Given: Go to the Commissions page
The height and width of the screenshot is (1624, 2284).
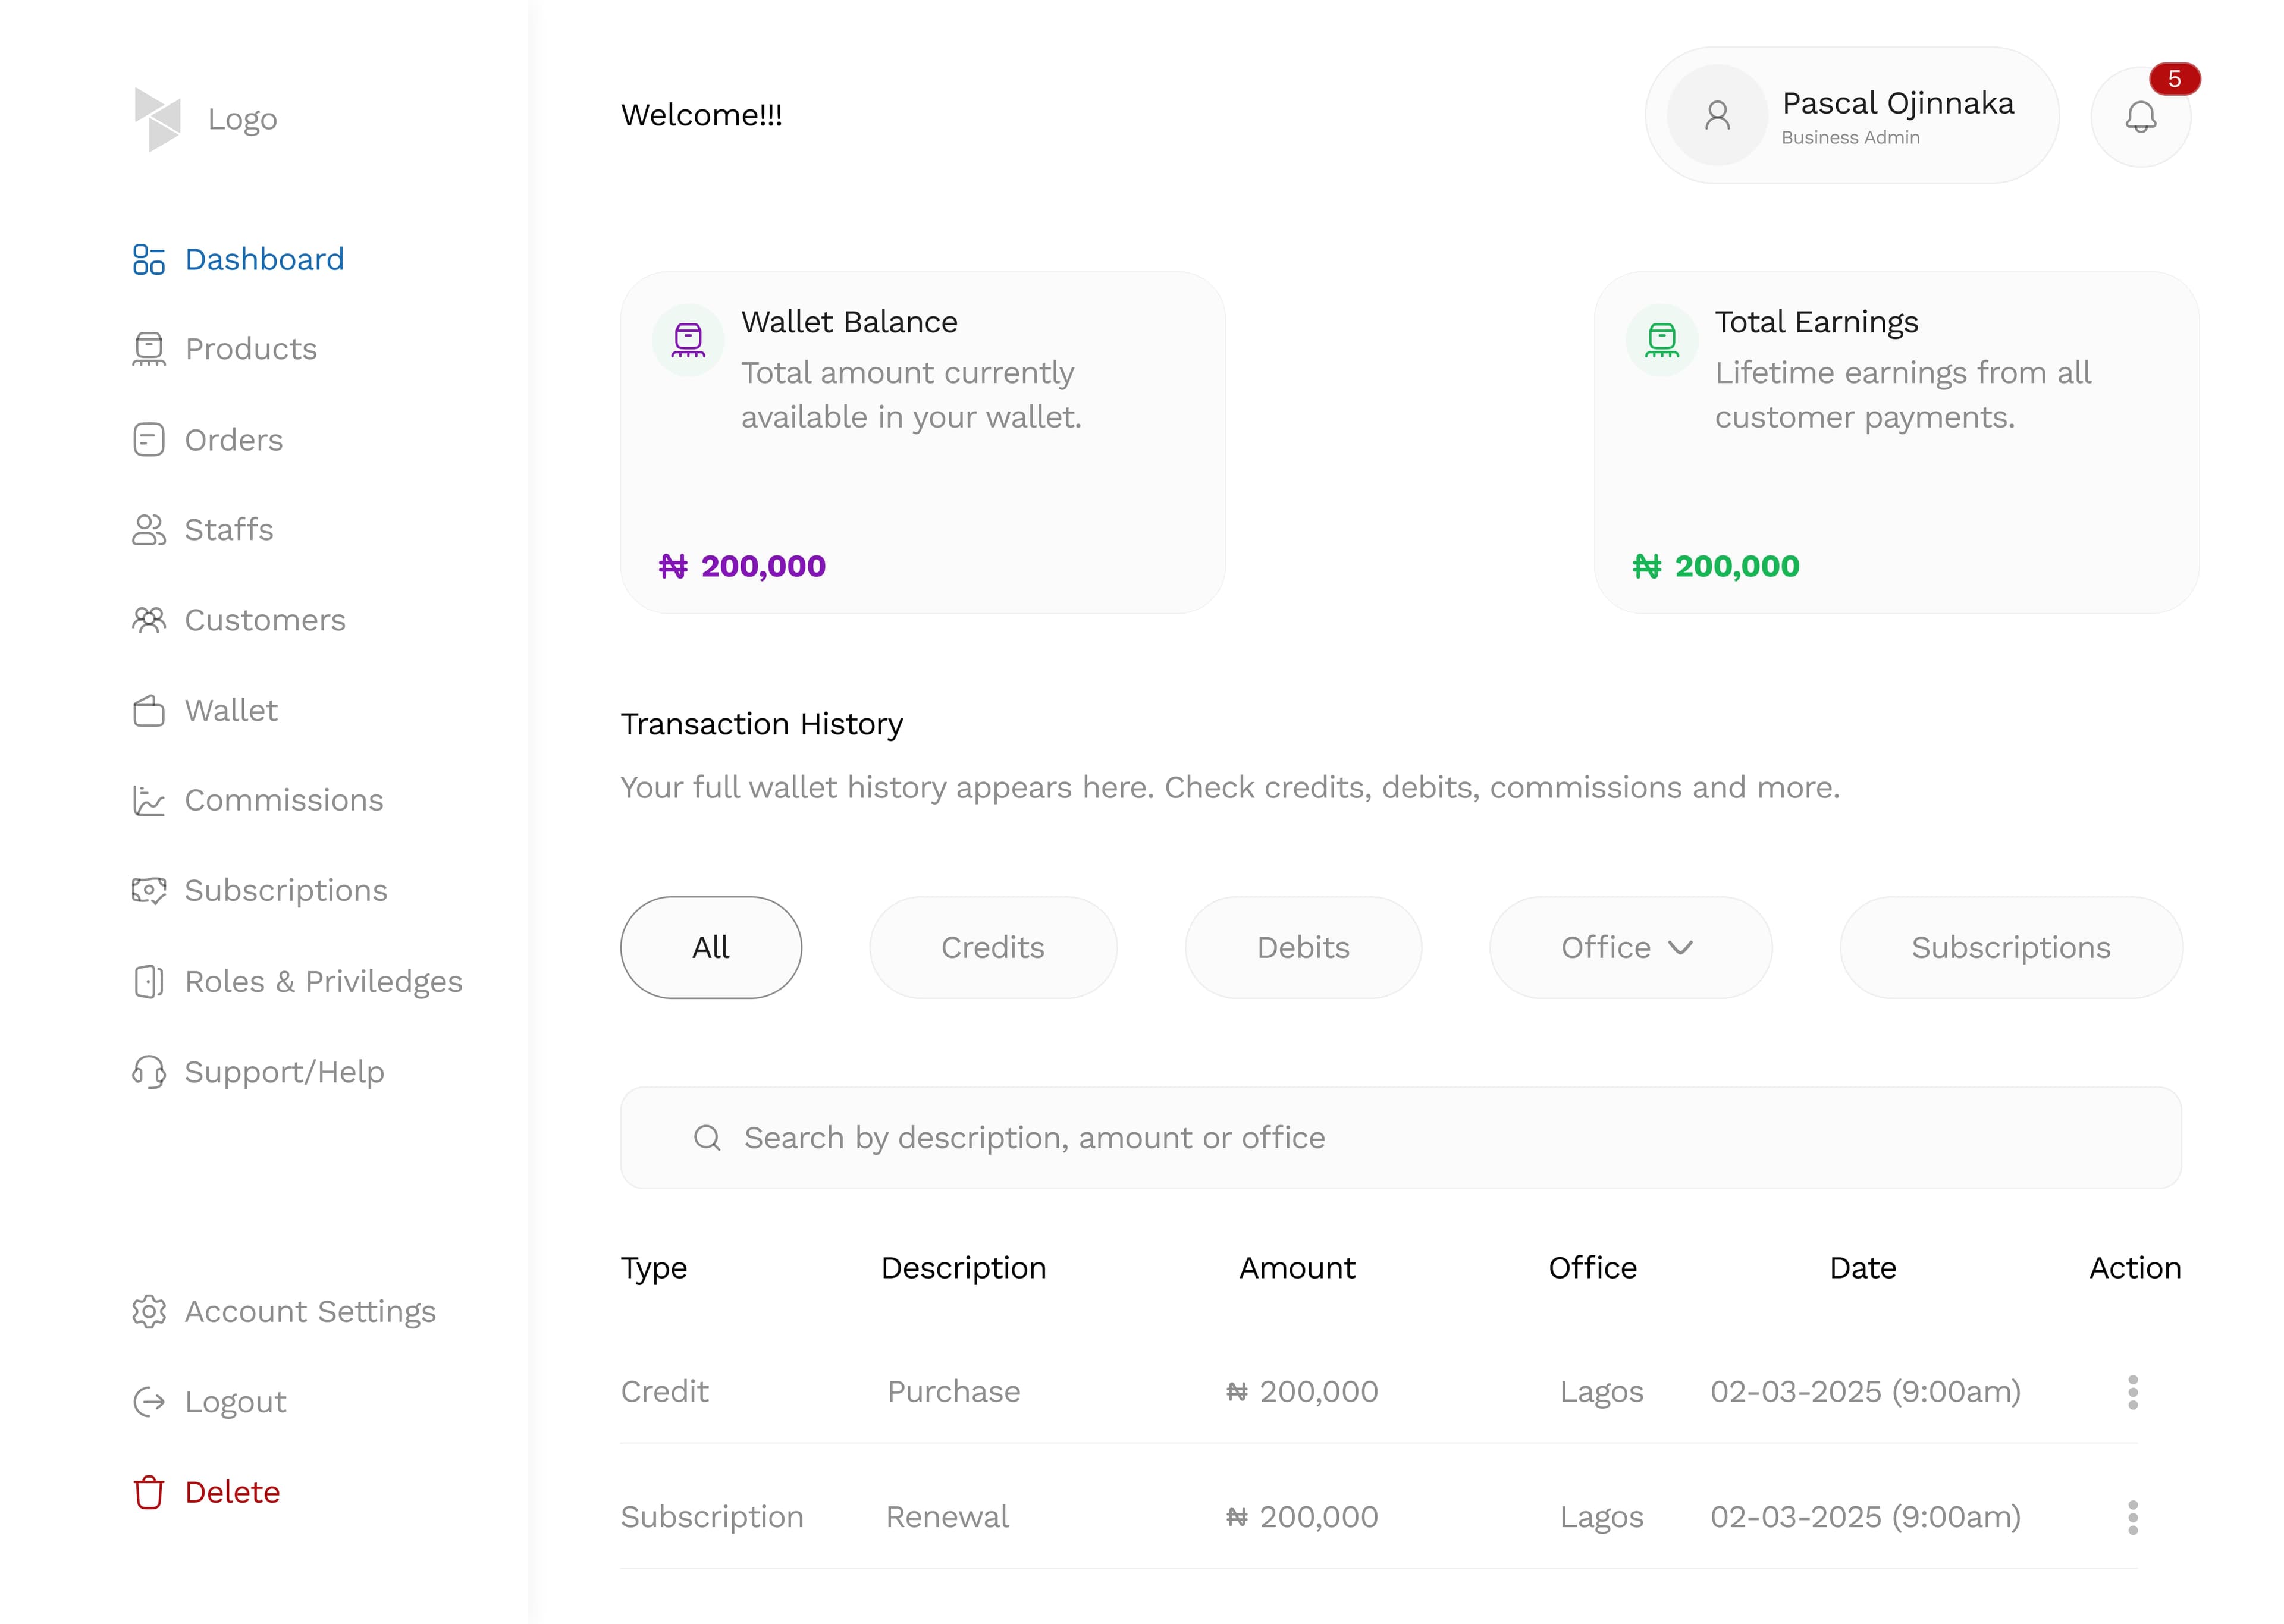Looking at the screenshot, I should pos(284,800).
